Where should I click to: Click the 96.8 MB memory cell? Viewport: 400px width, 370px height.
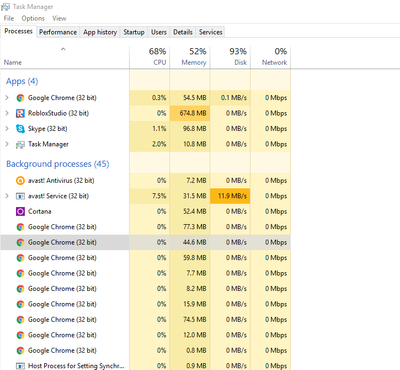tap(190, 129)
